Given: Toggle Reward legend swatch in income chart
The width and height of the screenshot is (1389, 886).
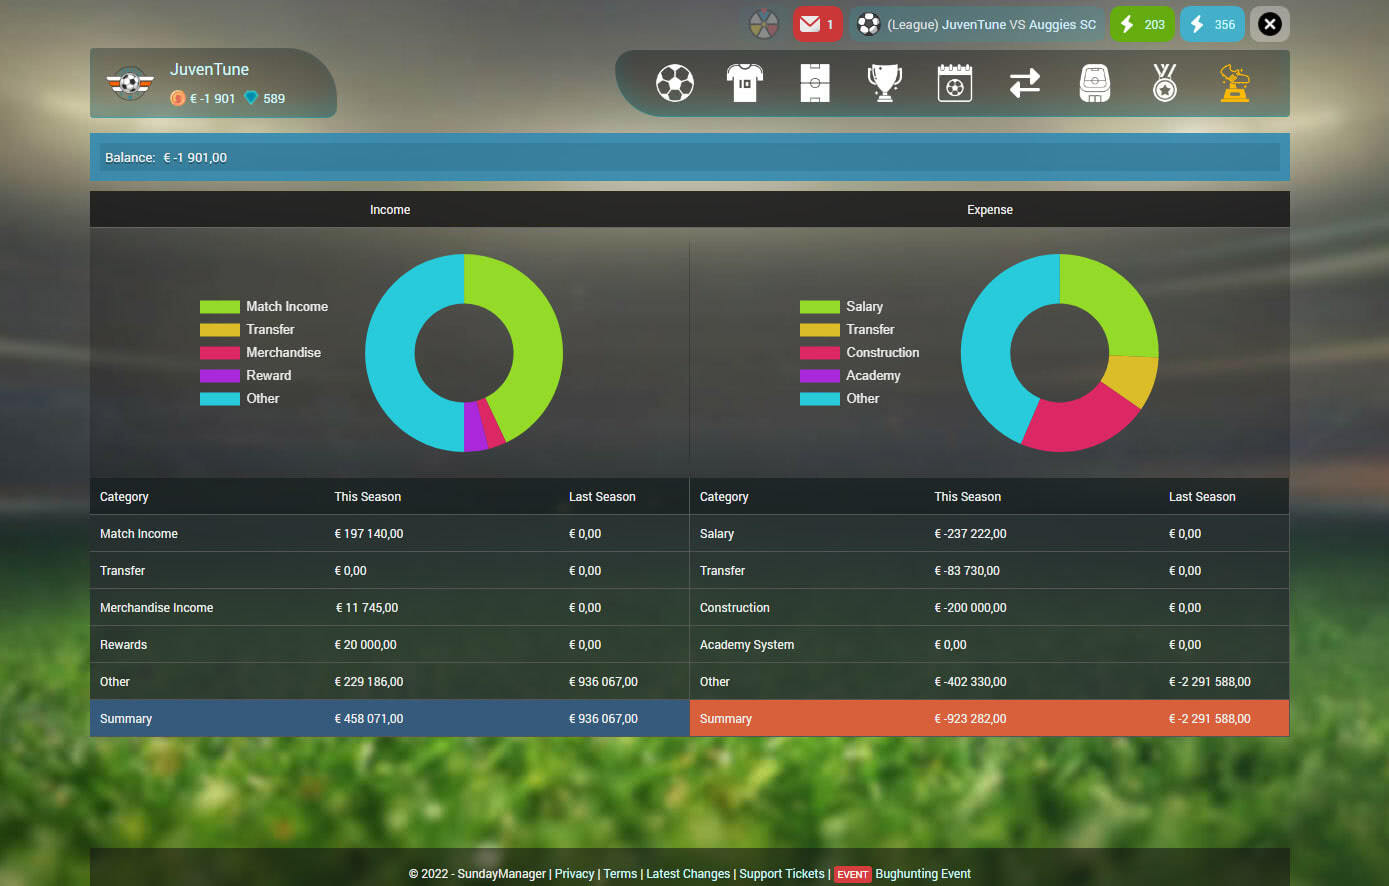Looking at the screenshot, I should tap(219, 376).
